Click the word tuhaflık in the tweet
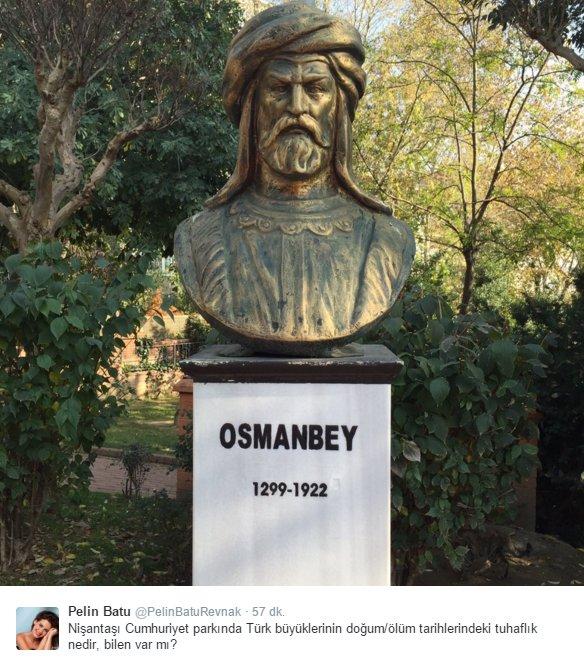 pyautogui.click(x=516, y=629)
